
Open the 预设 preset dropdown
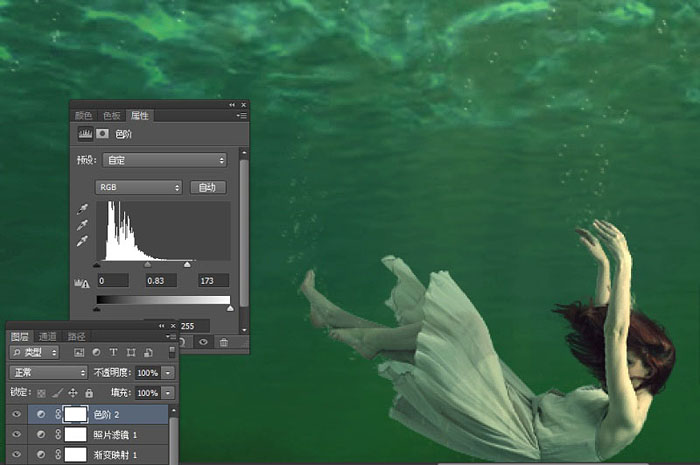pyautogui.click(x=165, y=160)
